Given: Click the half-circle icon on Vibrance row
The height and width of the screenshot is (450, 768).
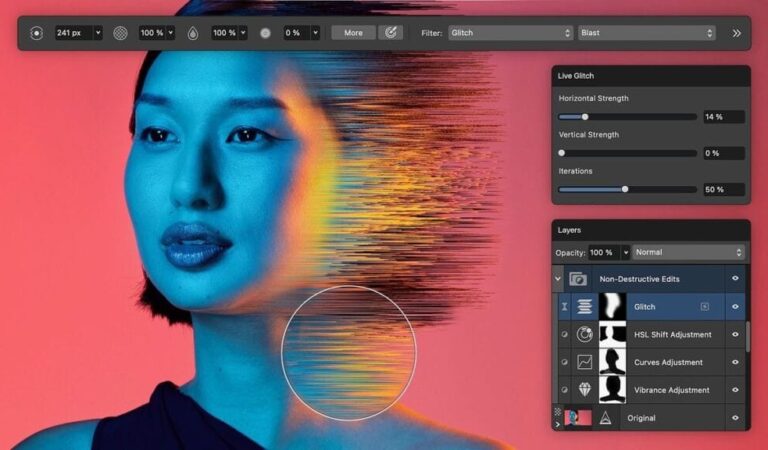Looking at the screenshot, I should coord(564,390).
